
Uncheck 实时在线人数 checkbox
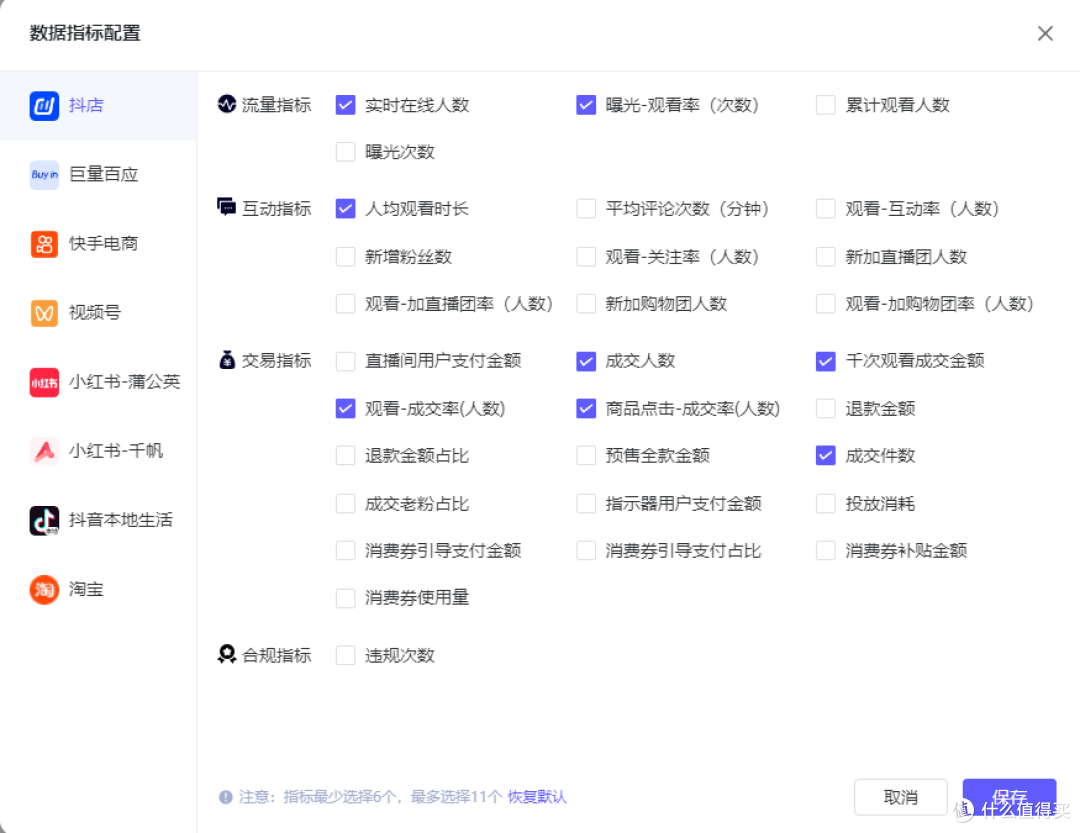point(345,105)
